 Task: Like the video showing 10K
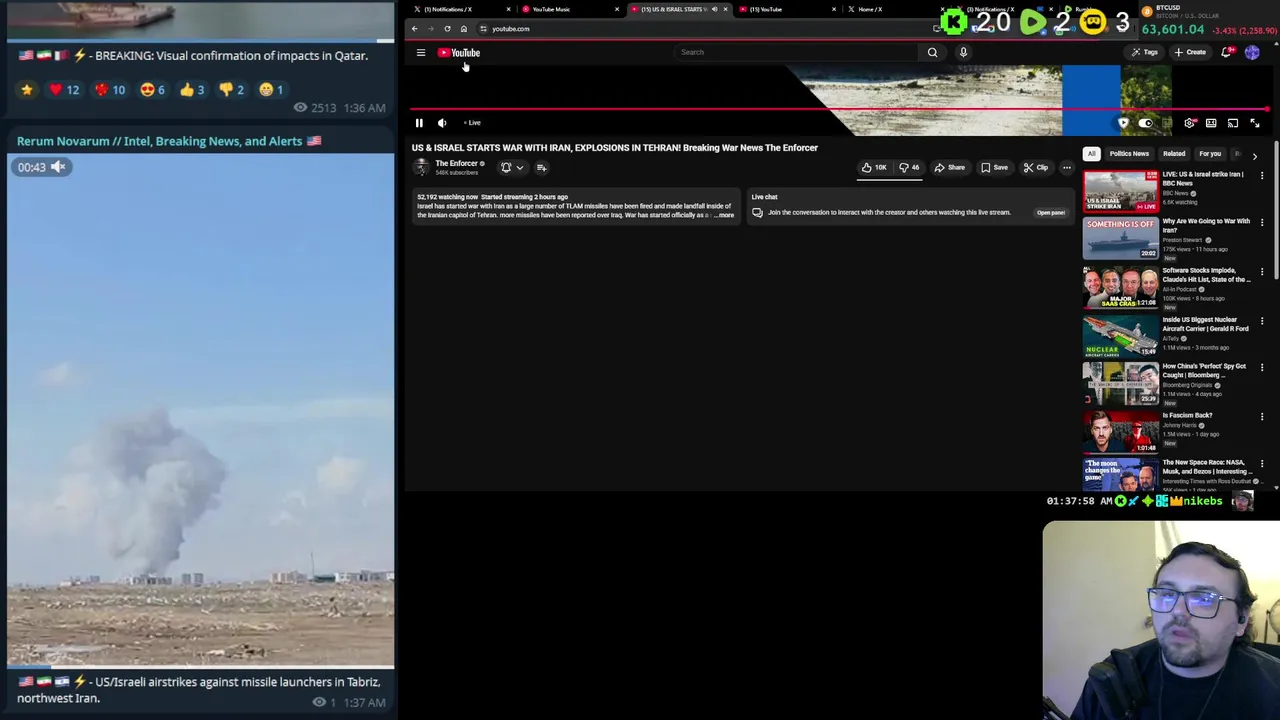(874, 168)
